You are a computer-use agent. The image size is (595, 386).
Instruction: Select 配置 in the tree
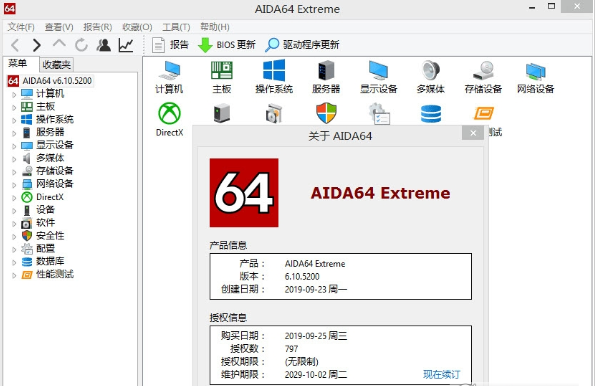pyautogui.click(x=45, y=248)
